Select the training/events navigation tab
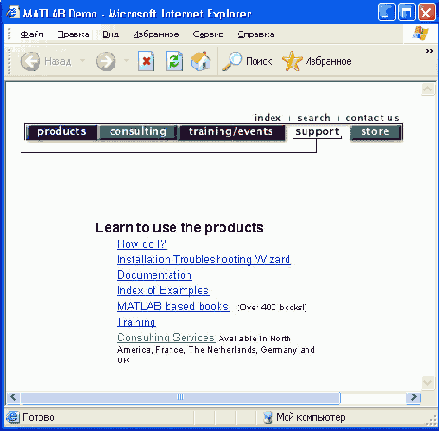Screen dimensions: 439x431 point(231,132)
